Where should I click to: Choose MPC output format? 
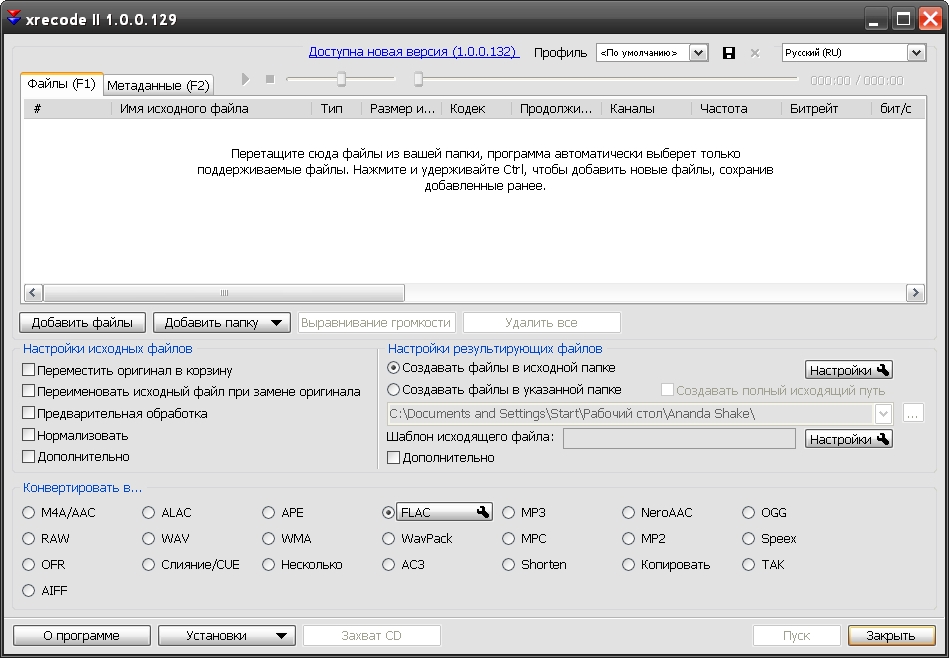(508, 538)
